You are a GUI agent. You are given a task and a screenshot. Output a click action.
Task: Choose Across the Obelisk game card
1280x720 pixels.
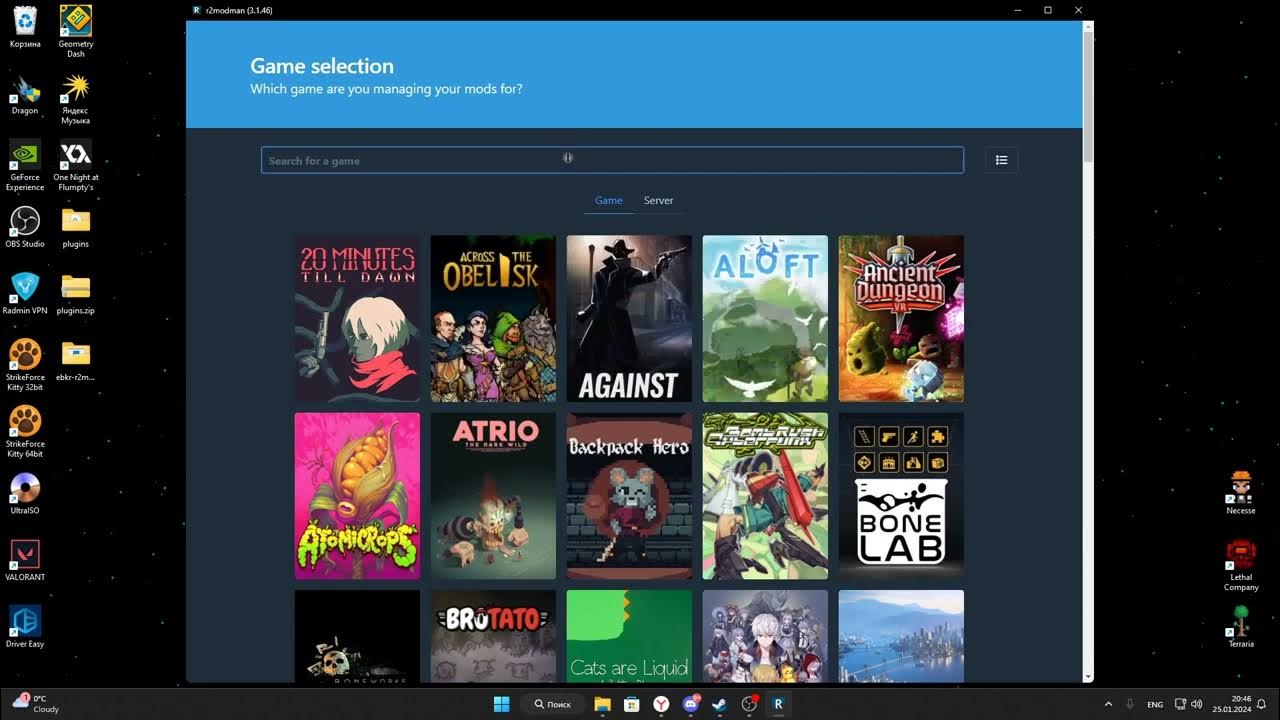[493, 318]
